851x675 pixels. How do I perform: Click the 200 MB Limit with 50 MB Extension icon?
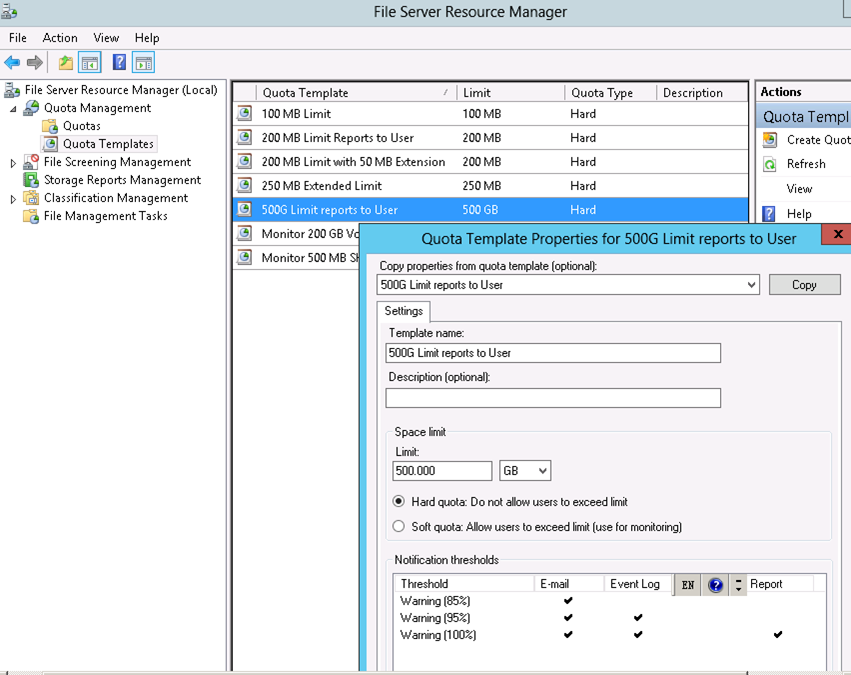pyautogui.click(x=245, y=161)
